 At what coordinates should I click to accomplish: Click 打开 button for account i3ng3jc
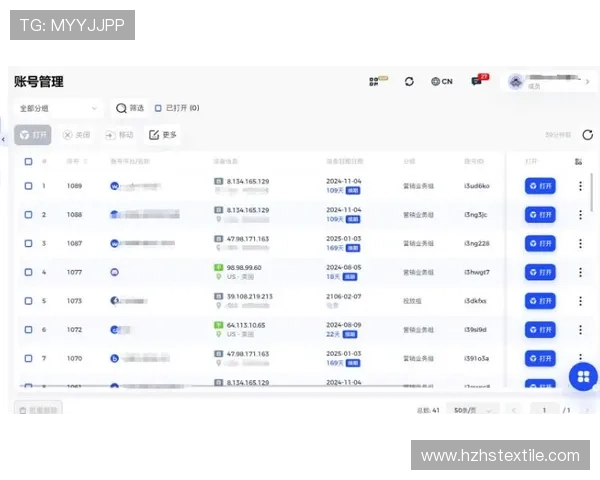tap(540, 215)
